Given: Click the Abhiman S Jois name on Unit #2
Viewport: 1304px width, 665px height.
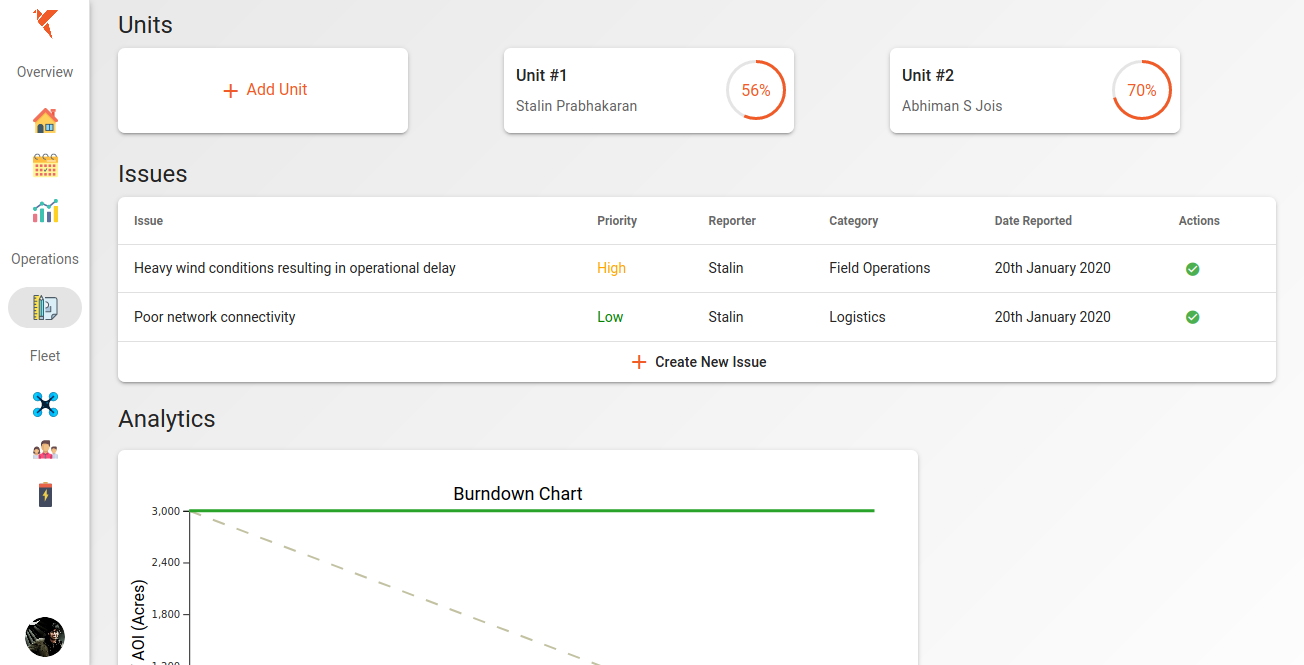Looking at the screenshot, I should tap(952, 106).
